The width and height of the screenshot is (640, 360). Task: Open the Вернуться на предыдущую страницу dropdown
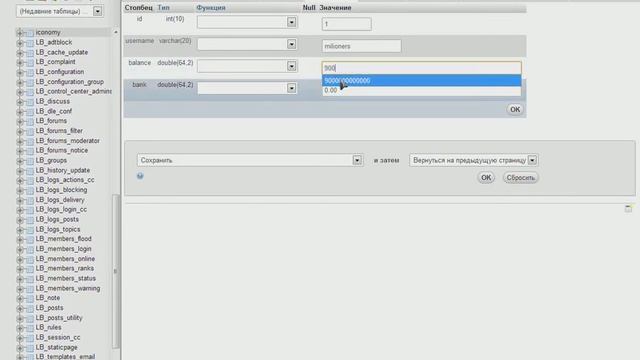tap(473, 160)
